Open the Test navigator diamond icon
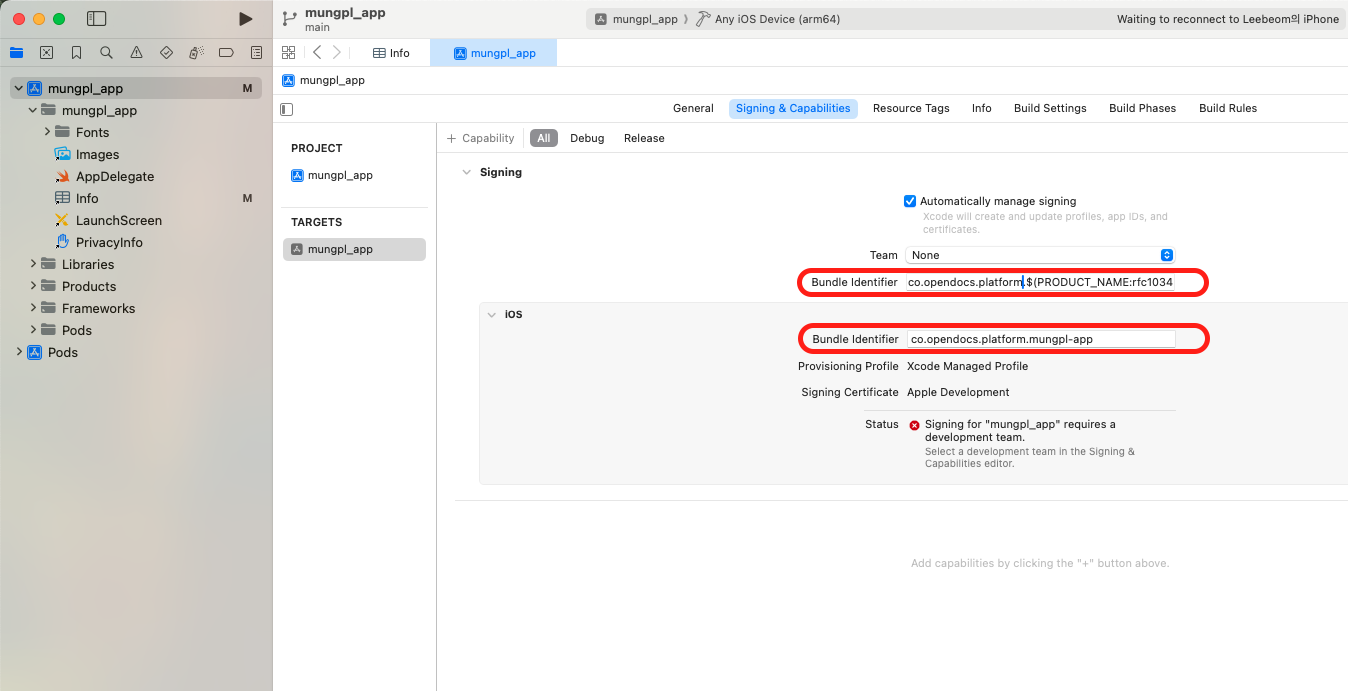Image resolution: width=1348 pixels, height=691 pixels. tap(166, 52)
